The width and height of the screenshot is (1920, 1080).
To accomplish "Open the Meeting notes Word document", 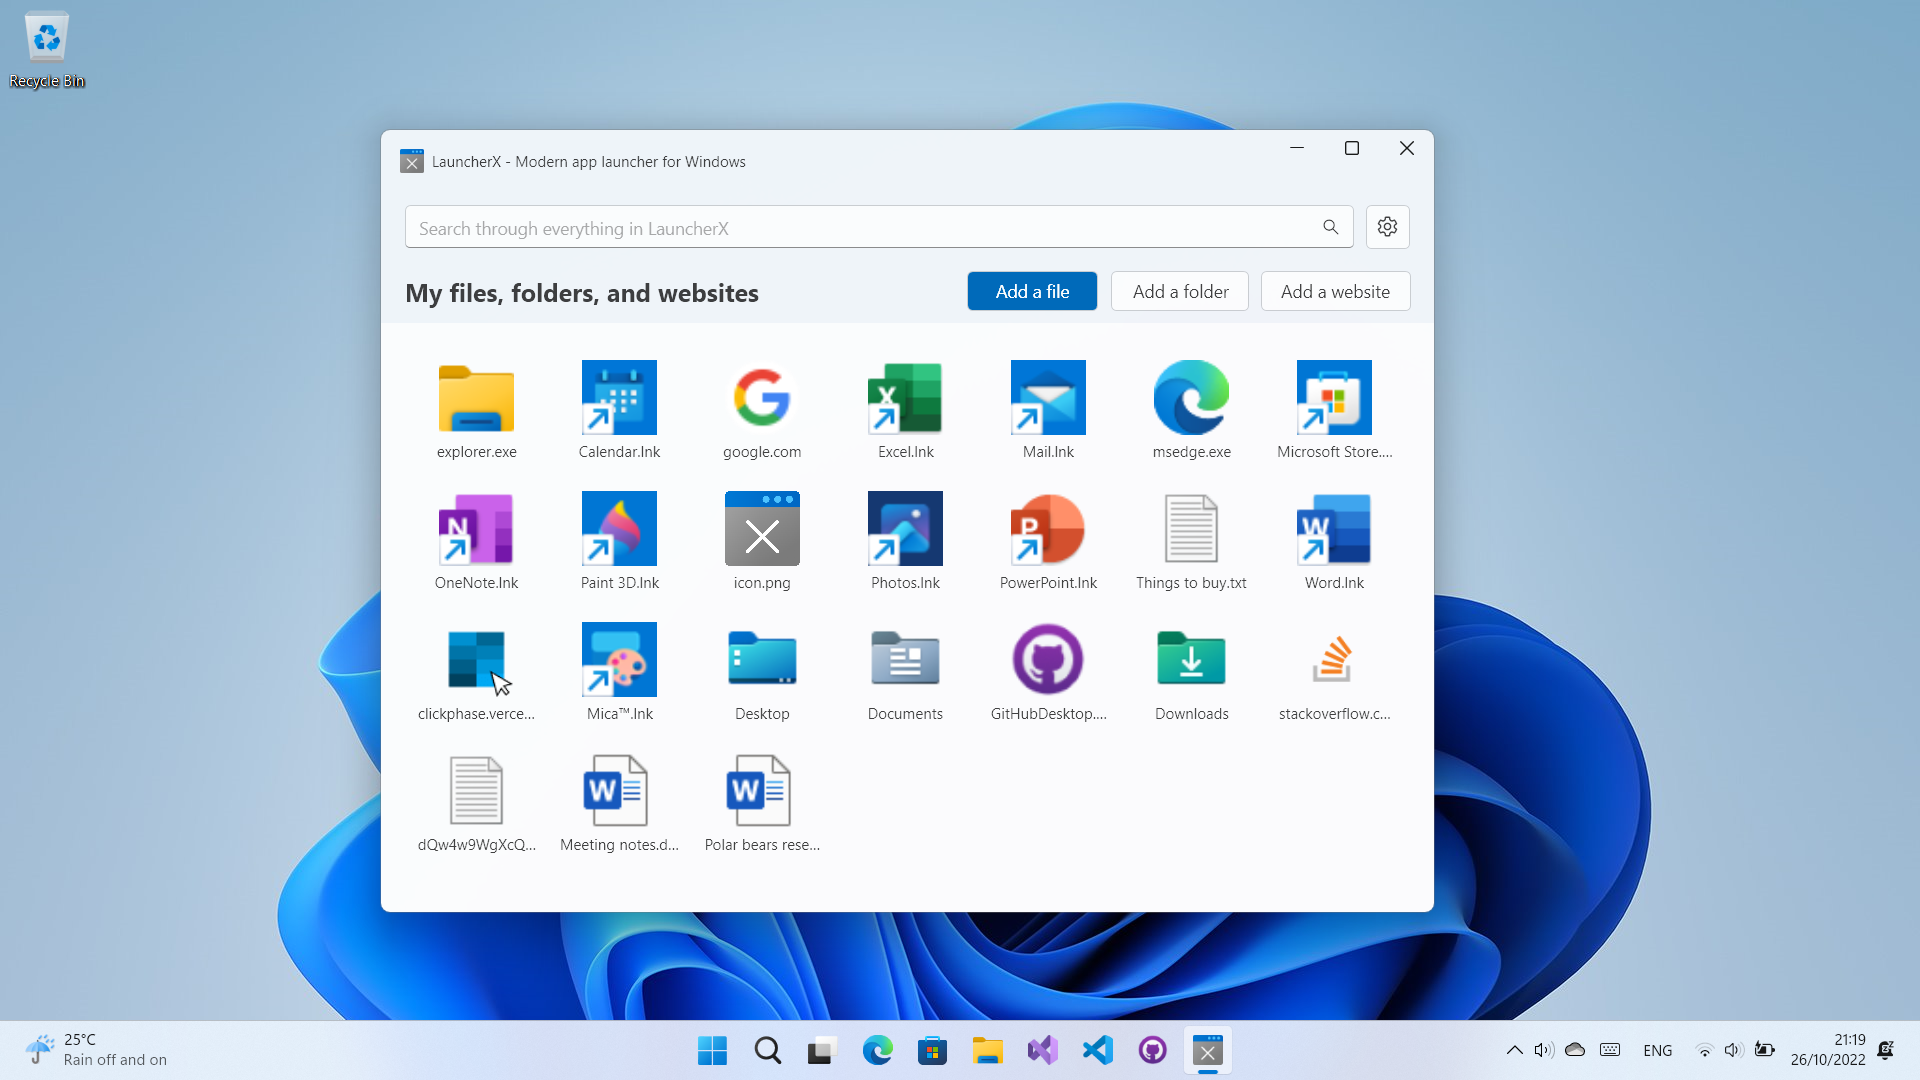I will pyautogui.click(x=619, y=804).
